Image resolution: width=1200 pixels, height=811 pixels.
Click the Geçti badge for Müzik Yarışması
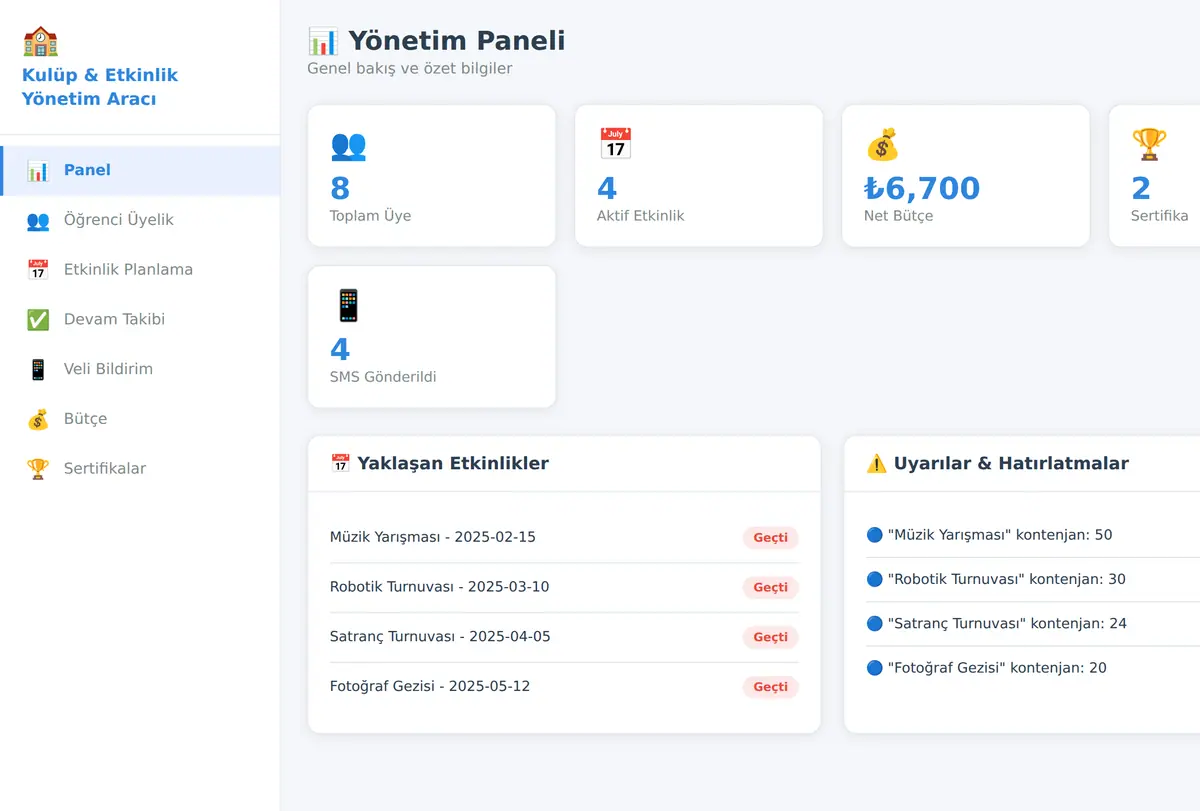coord(770,538)
